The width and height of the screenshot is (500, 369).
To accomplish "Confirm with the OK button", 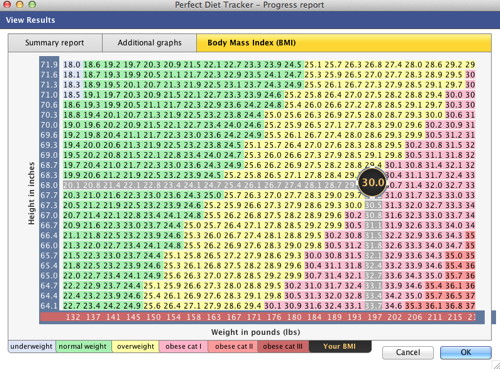I will [466, 352].
